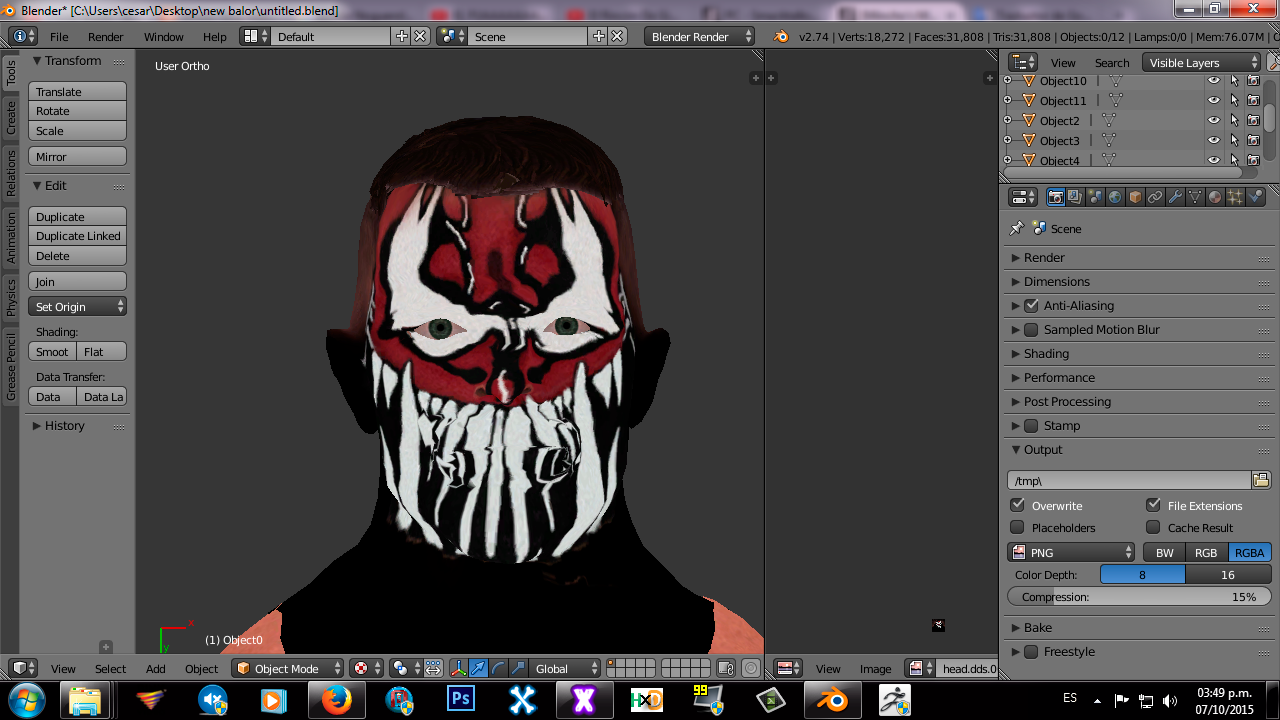Expand the Dimensions panel
Image resolution: width=1280 pixels, height=720 pixels.
1056,282
